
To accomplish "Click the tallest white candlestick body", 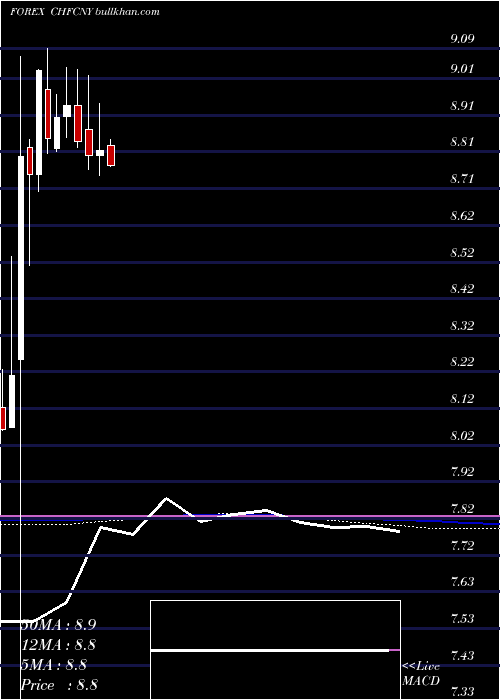I will [x=21, y=258].
